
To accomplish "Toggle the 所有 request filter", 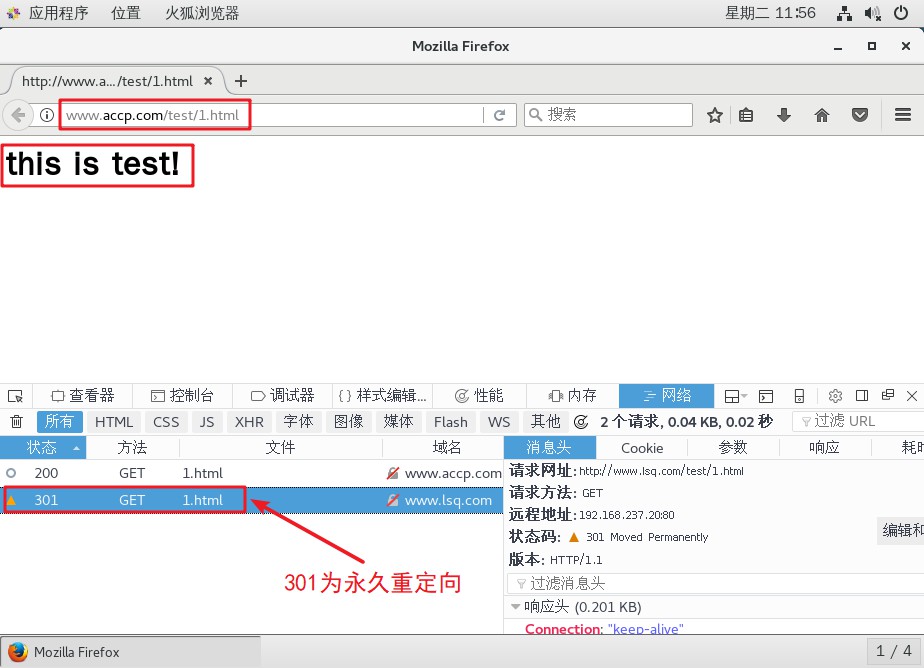I will click(x=59, y=422).
